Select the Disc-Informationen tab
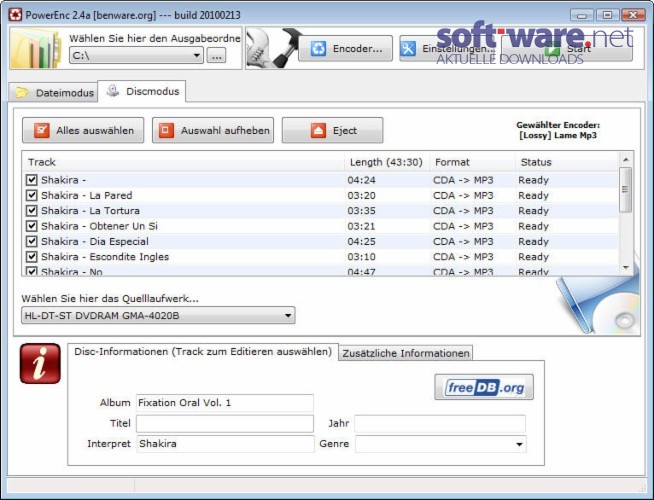654x500 pixels. pyautogui.click(x=203, y=352)
